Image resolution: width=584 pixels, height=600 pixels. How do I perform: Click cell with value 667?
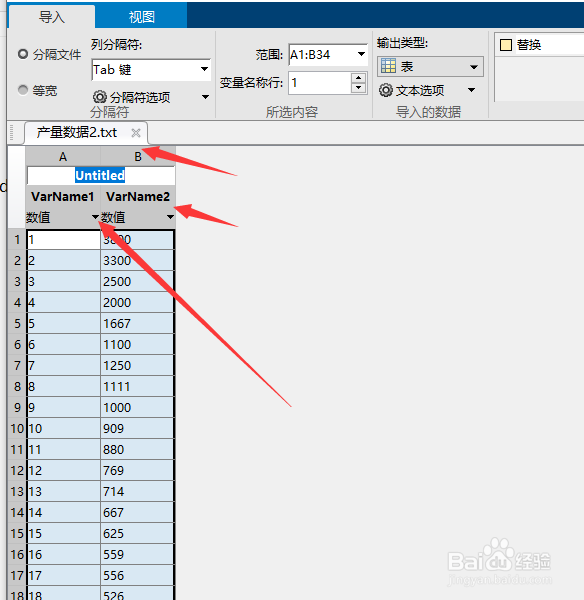(x=137, y=512)
